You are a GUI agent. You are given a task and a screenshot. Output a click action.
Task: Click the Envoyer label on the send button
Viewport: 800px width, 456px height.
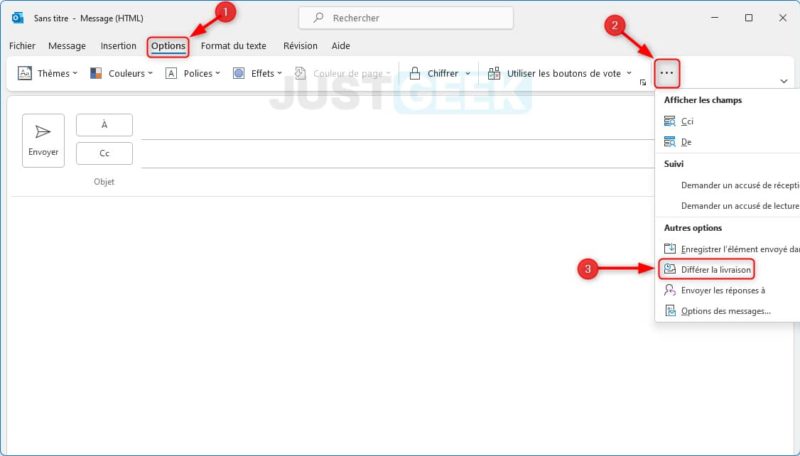(x=43, y=152)
